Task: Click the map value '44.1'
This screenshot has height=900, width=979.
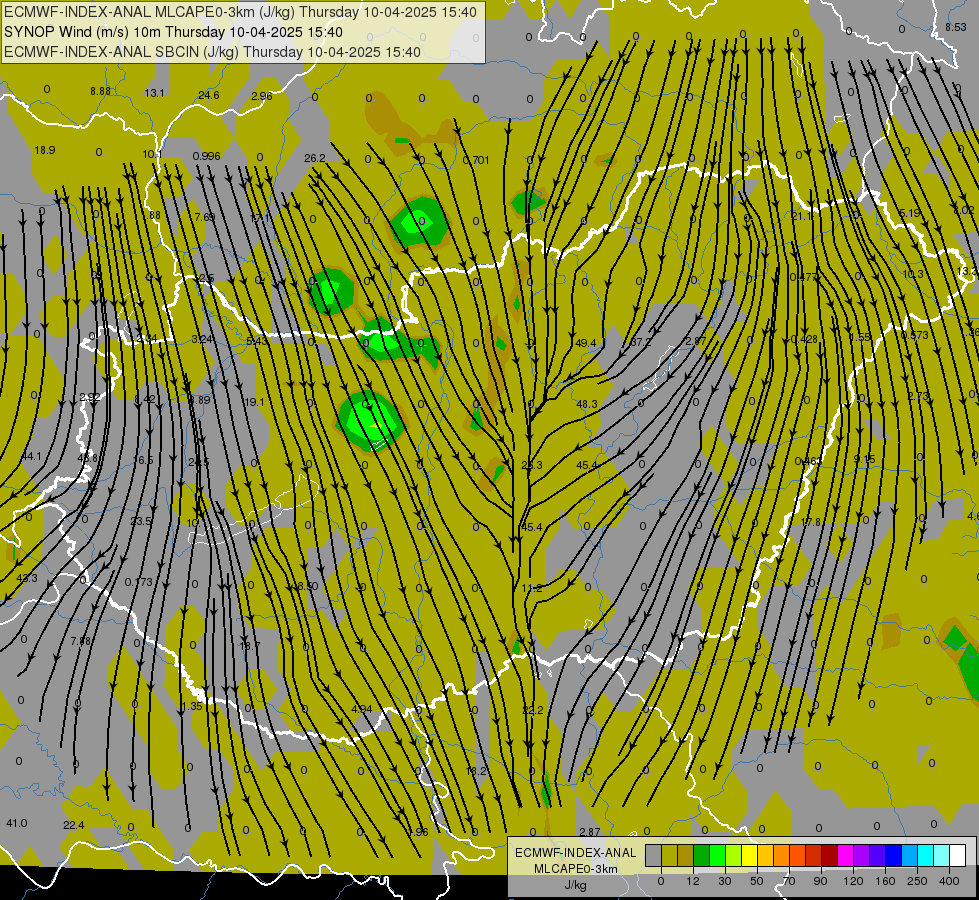Action: 31,456
